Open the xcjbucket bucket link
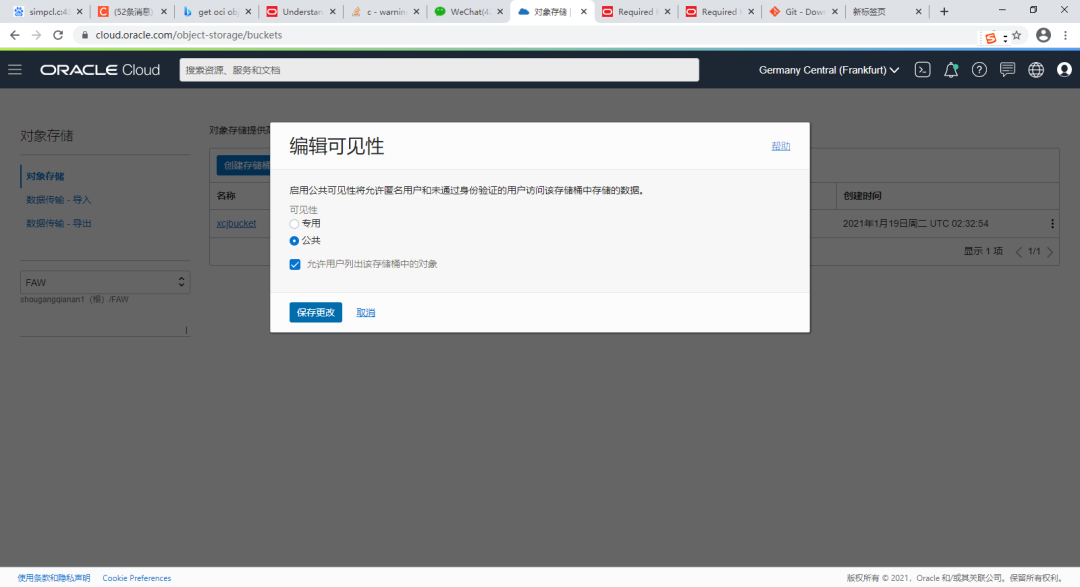This screenshot has height=587, width=1080. pyautogui.click(x=236, y=223)
